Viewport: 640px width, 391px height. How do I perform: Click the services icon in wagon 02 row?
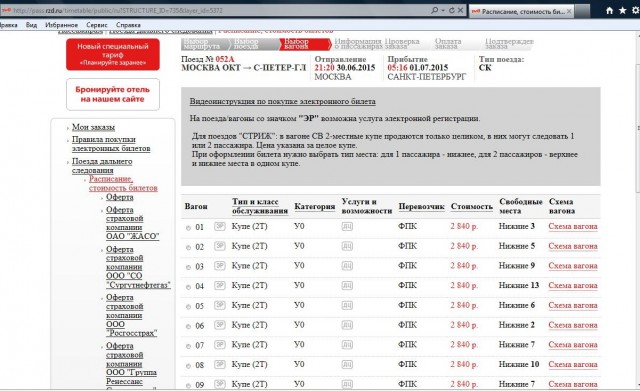click(x=347, y=246)
